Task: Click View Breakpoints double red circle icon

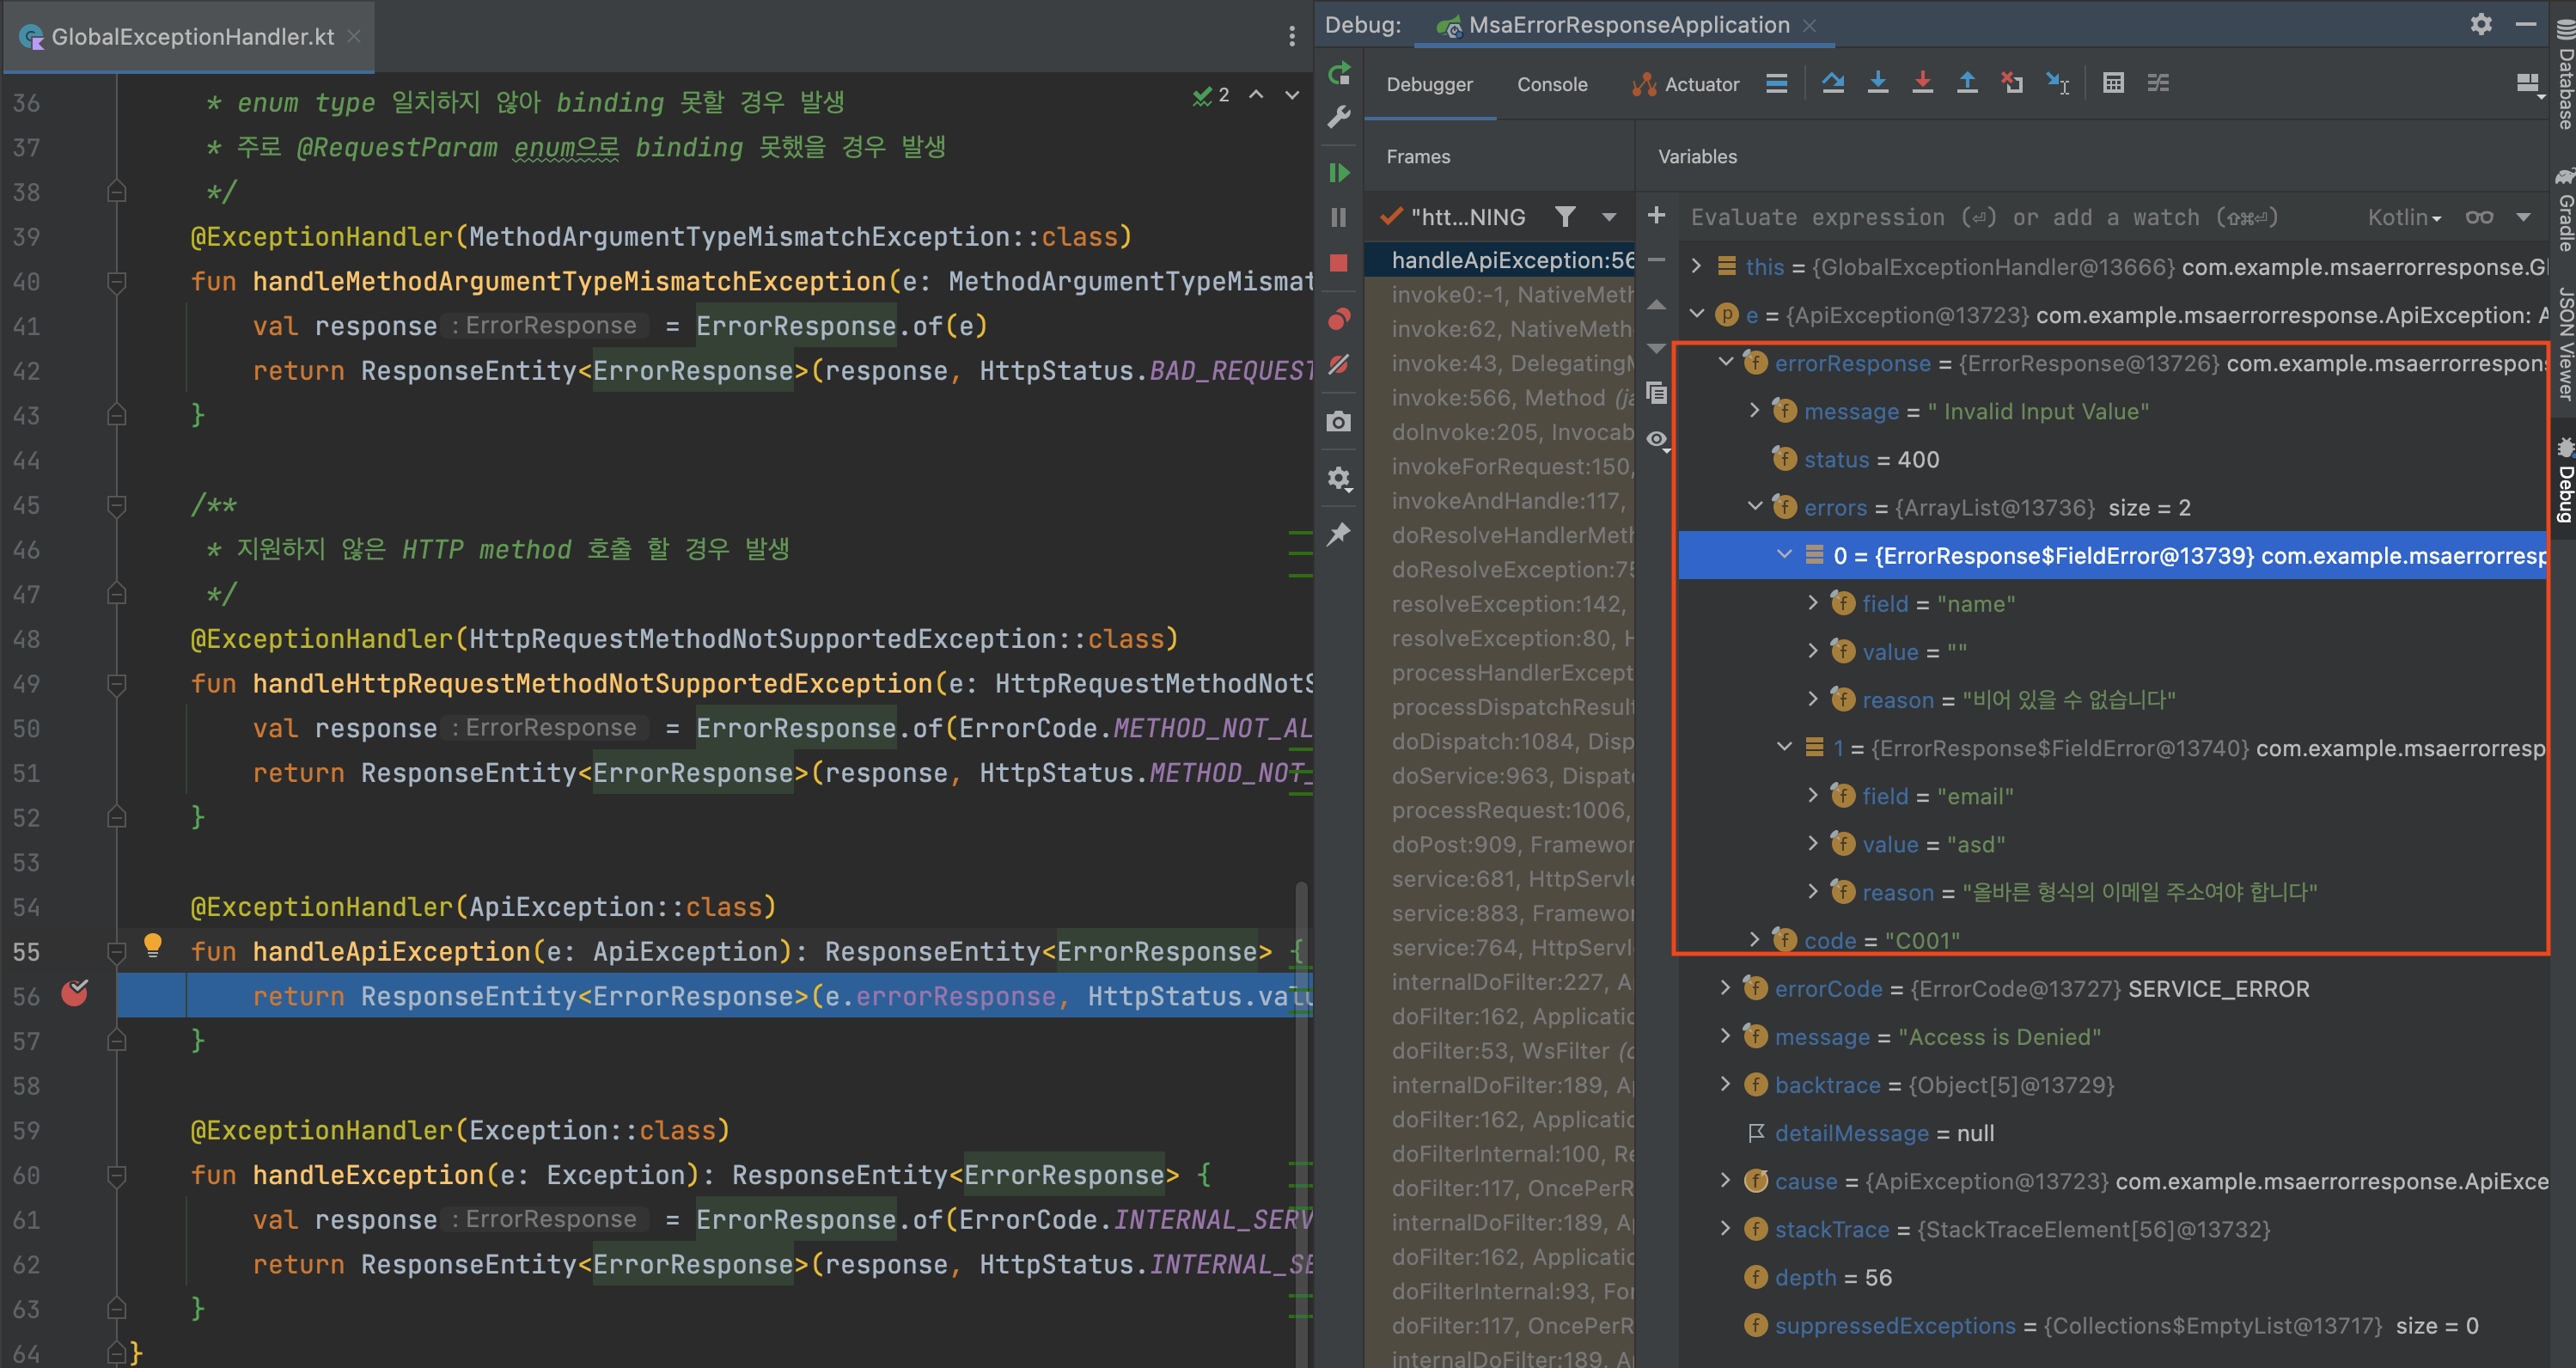Action: 1339,319
